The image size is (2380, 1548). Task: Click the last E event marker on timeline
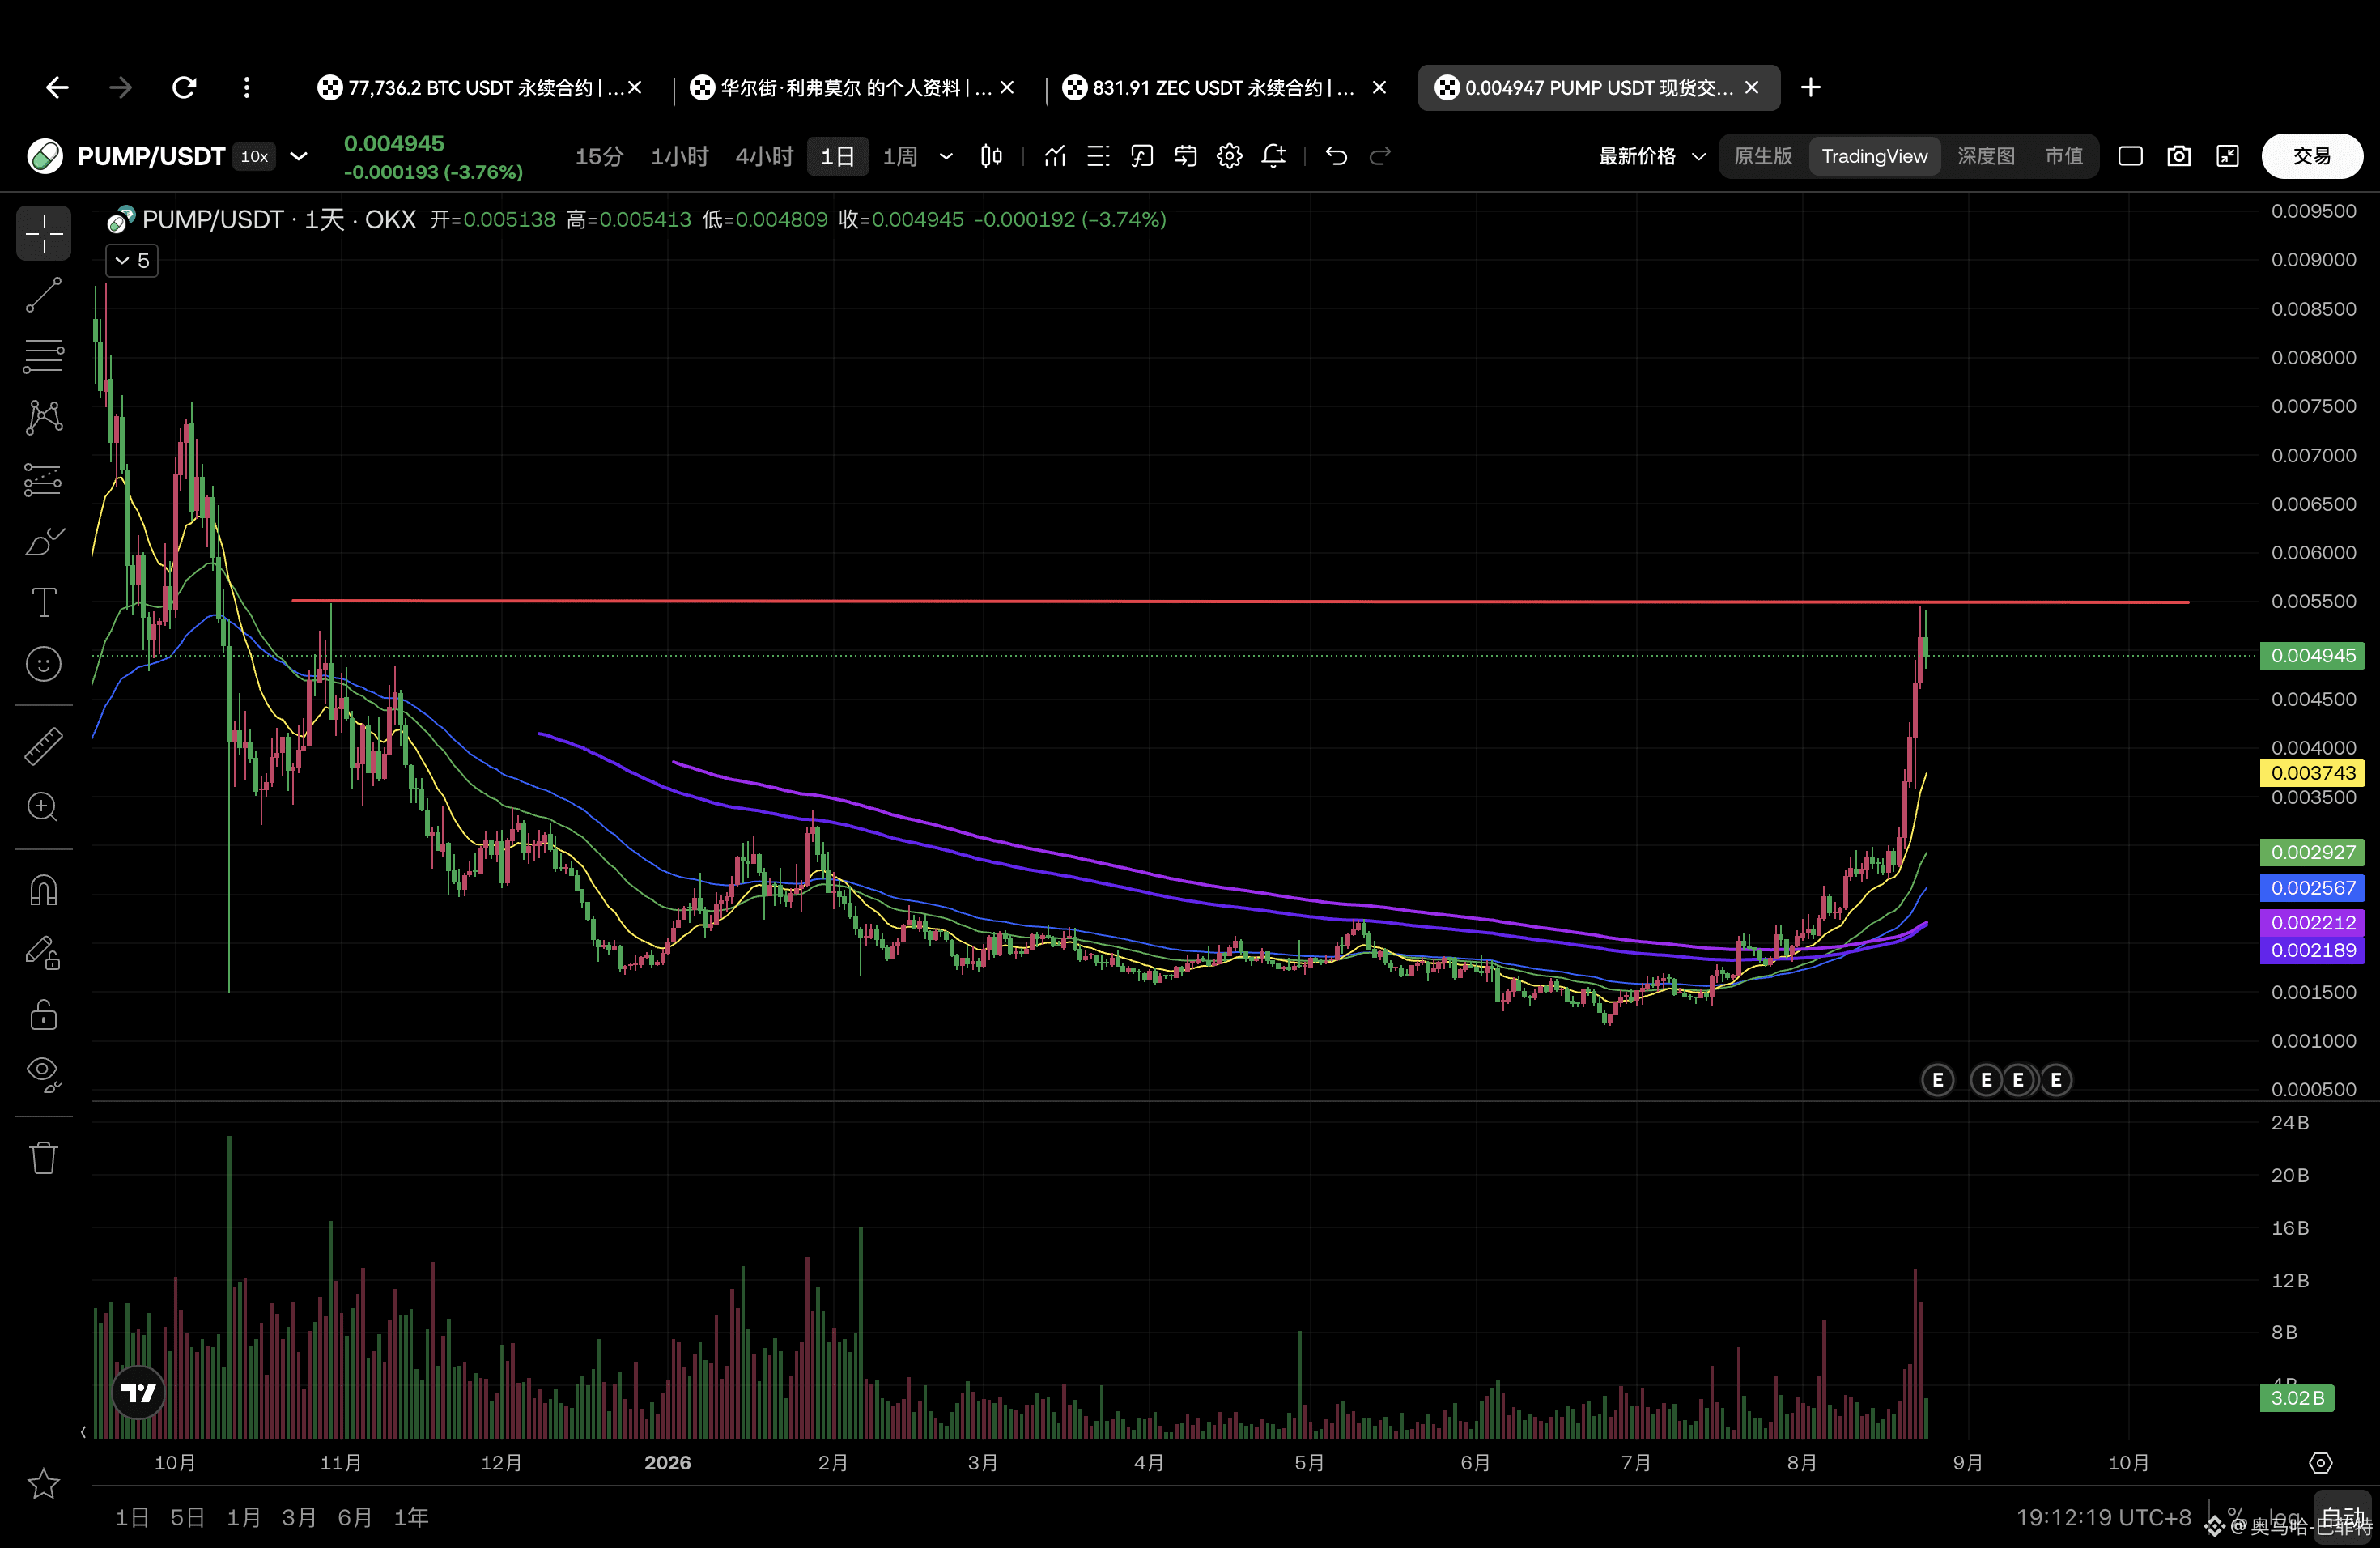[x=2055, y=1080]
